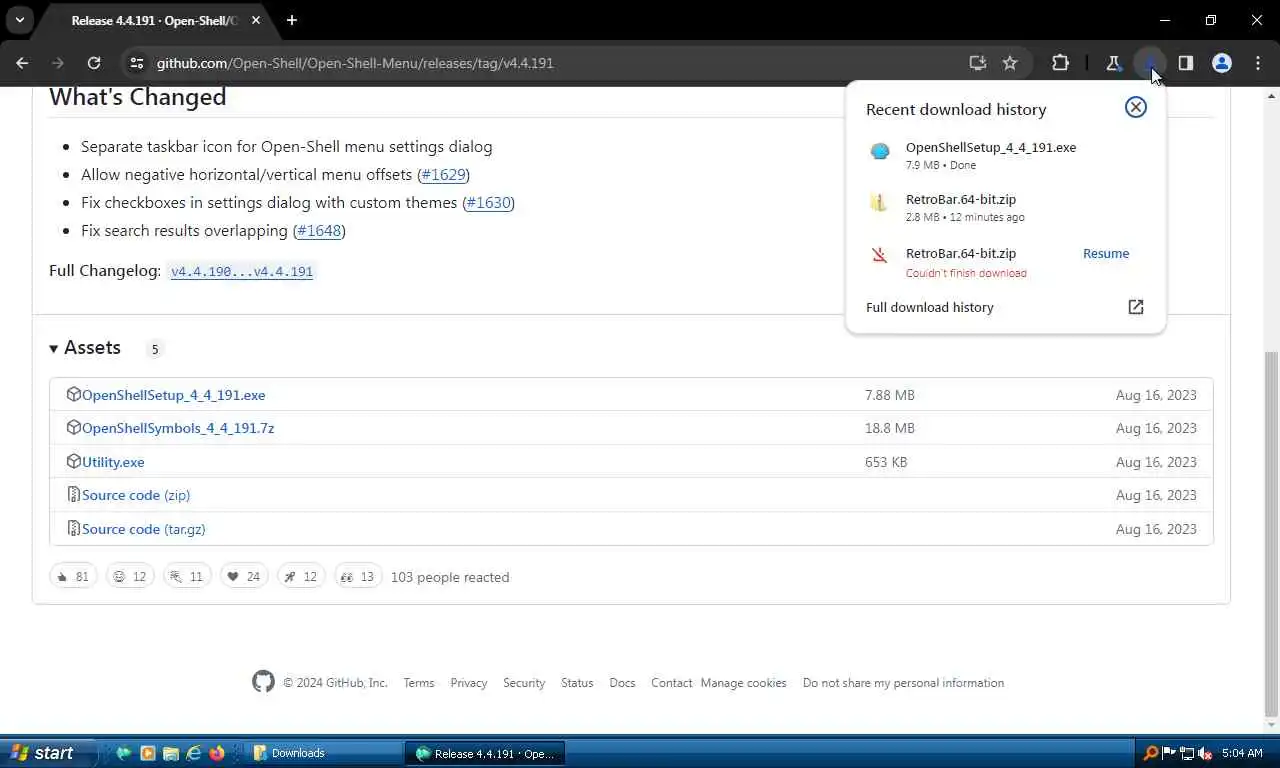Toggle the browser side panel

click(x=1185, y=63)
